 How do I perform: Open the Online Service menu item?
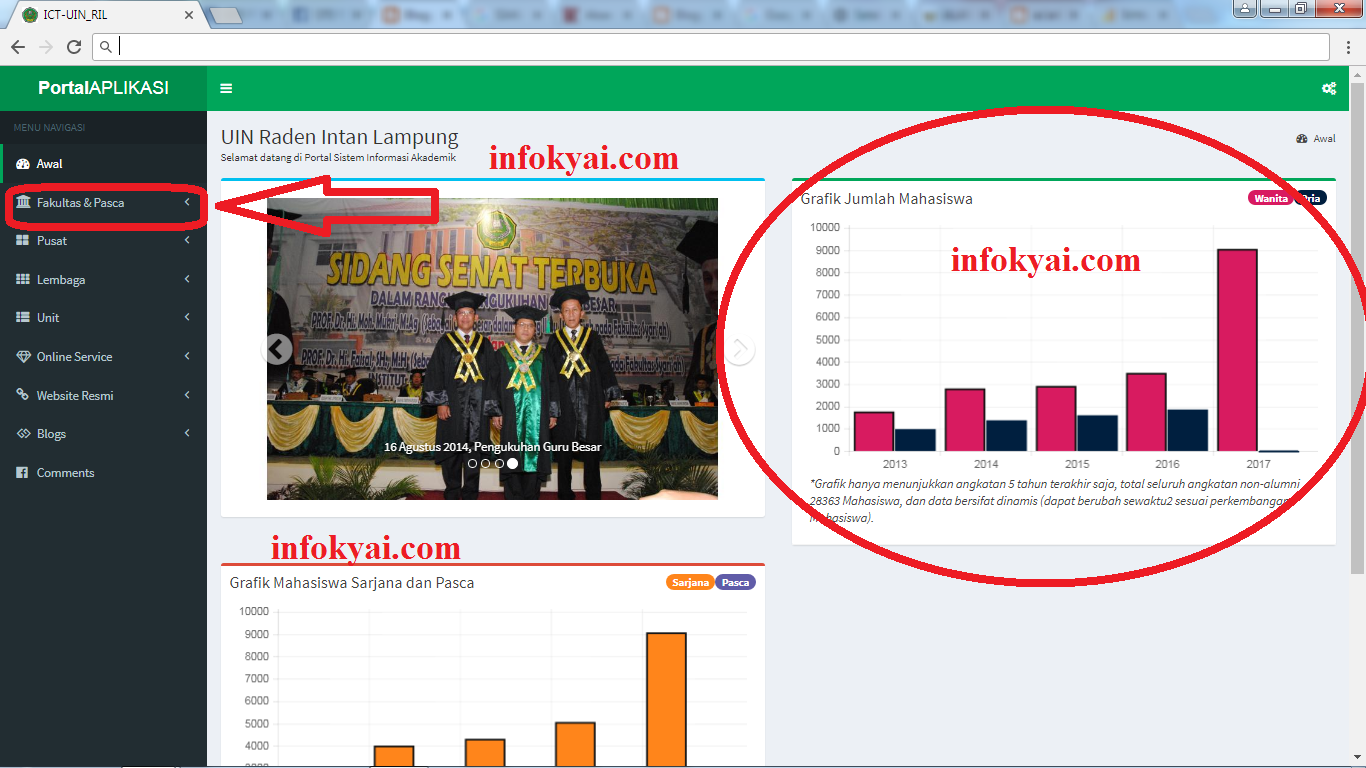(103, 357)
